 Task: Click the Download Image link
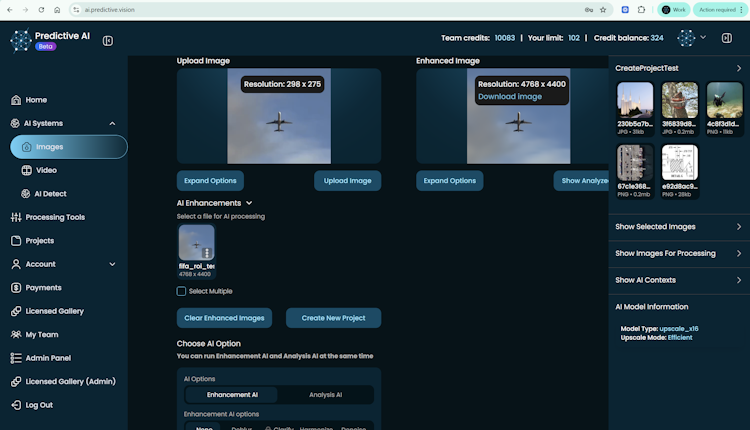click(510, 97)
